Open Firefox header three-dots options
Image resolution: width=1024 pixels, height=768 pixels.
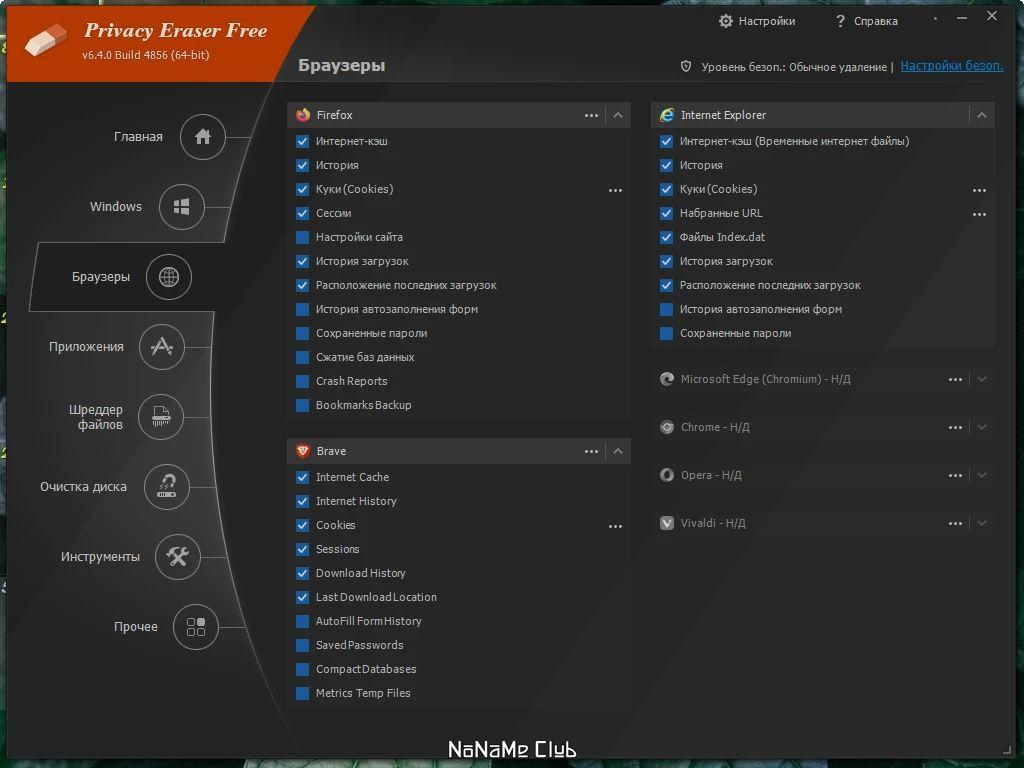point(592,116)
